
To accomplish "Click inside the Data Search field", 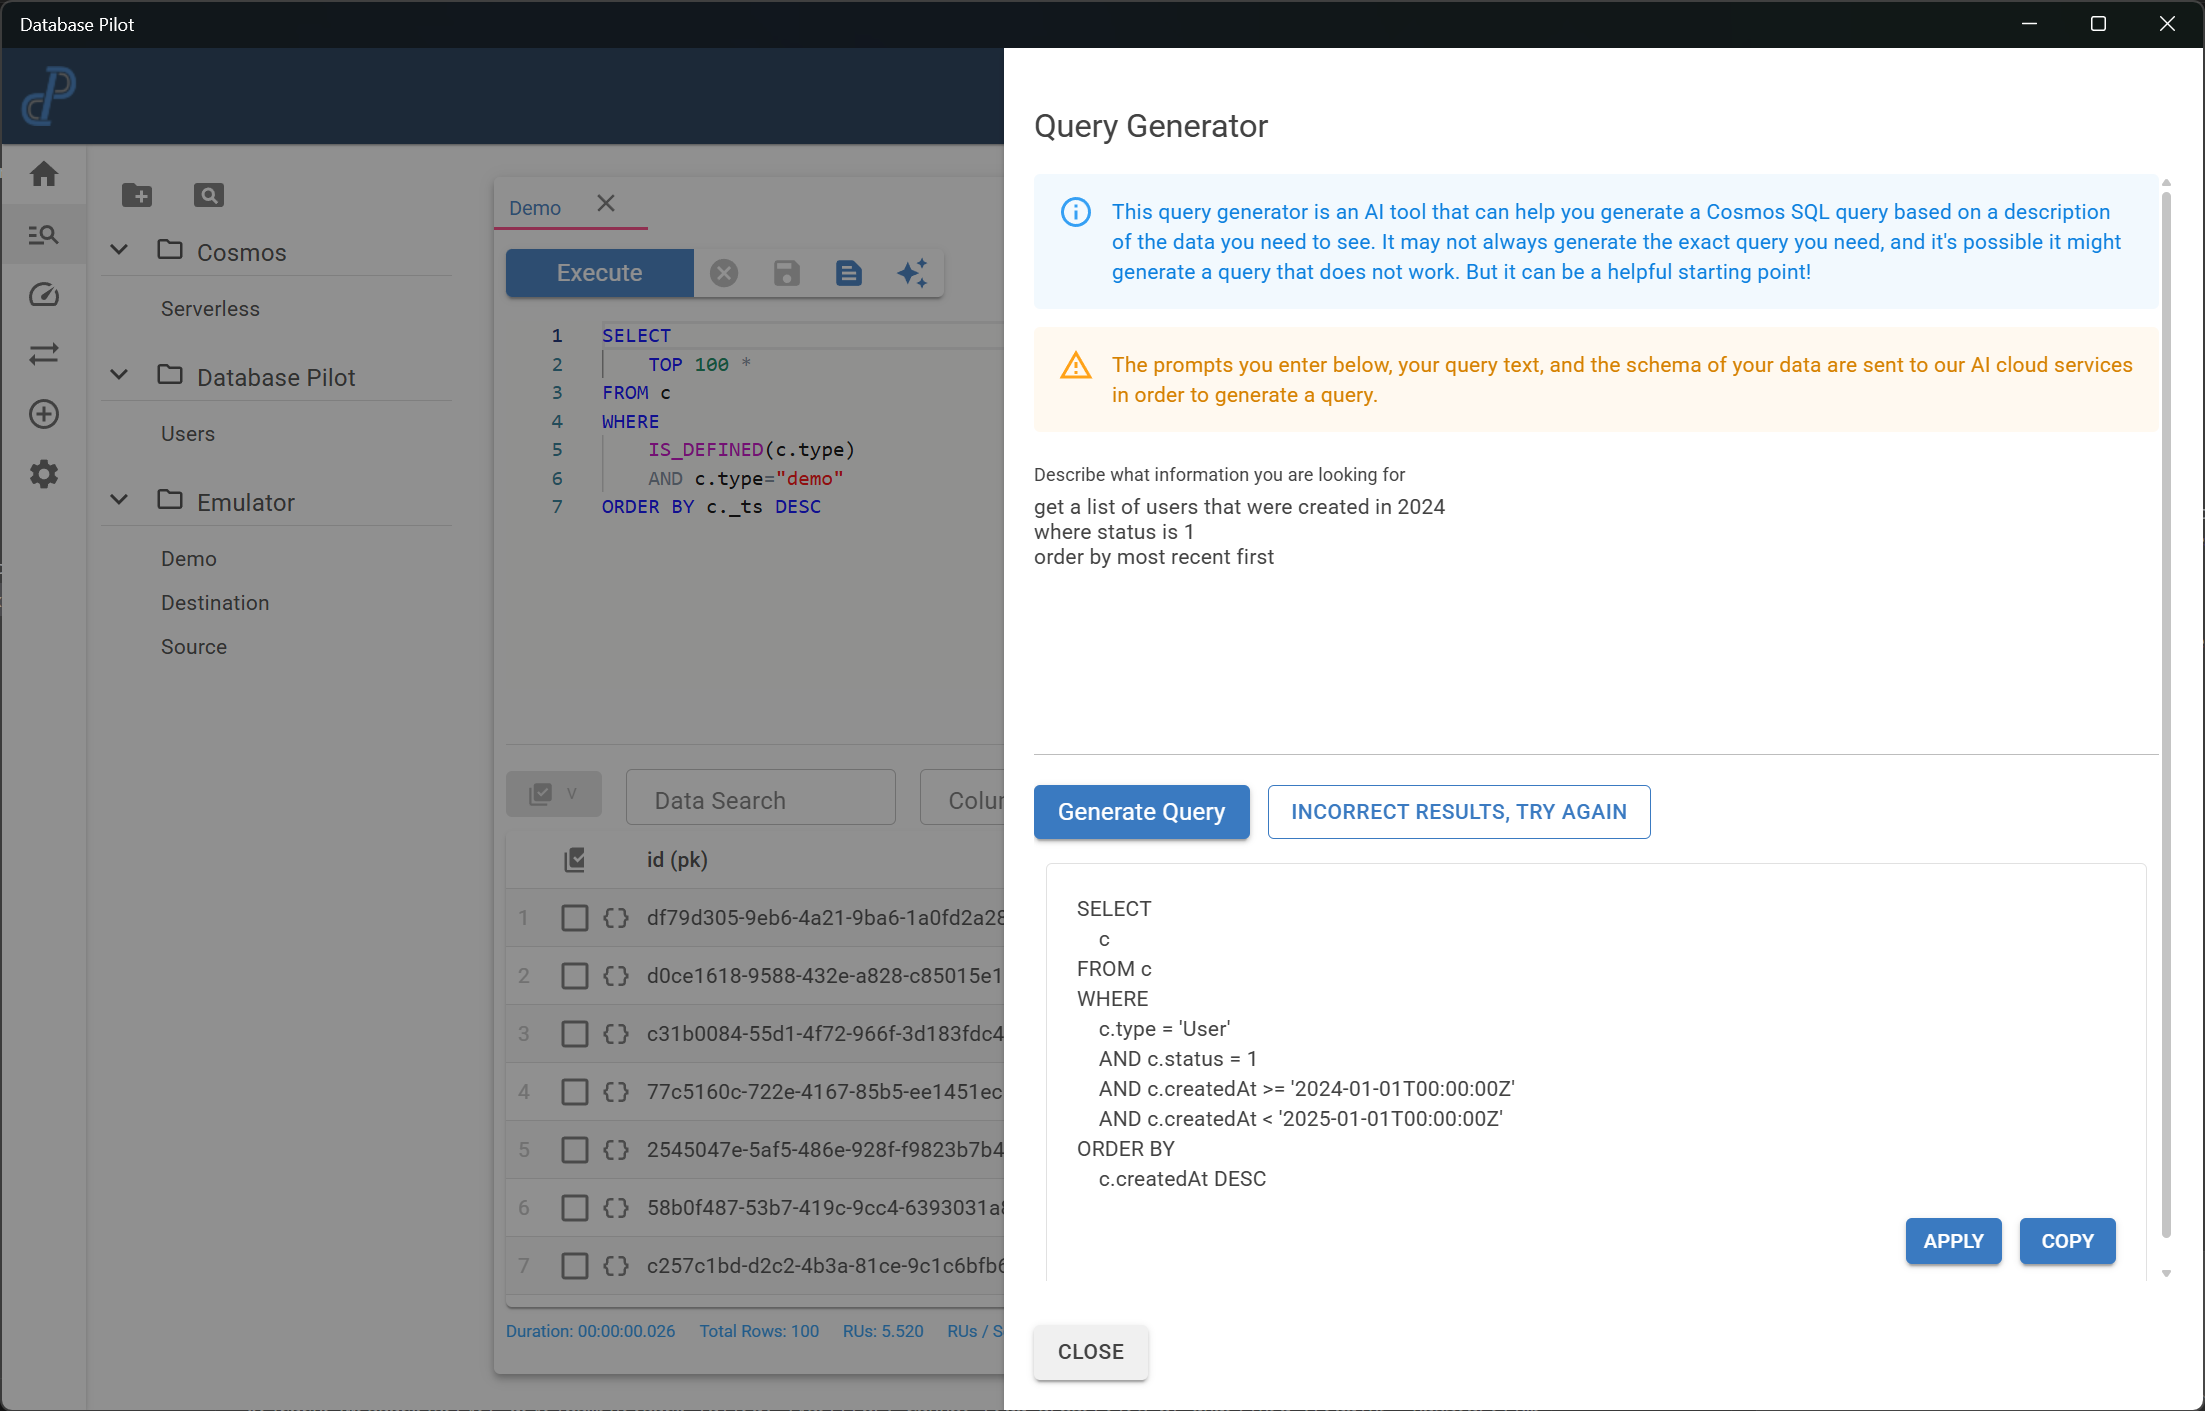I will pos(760,798).
